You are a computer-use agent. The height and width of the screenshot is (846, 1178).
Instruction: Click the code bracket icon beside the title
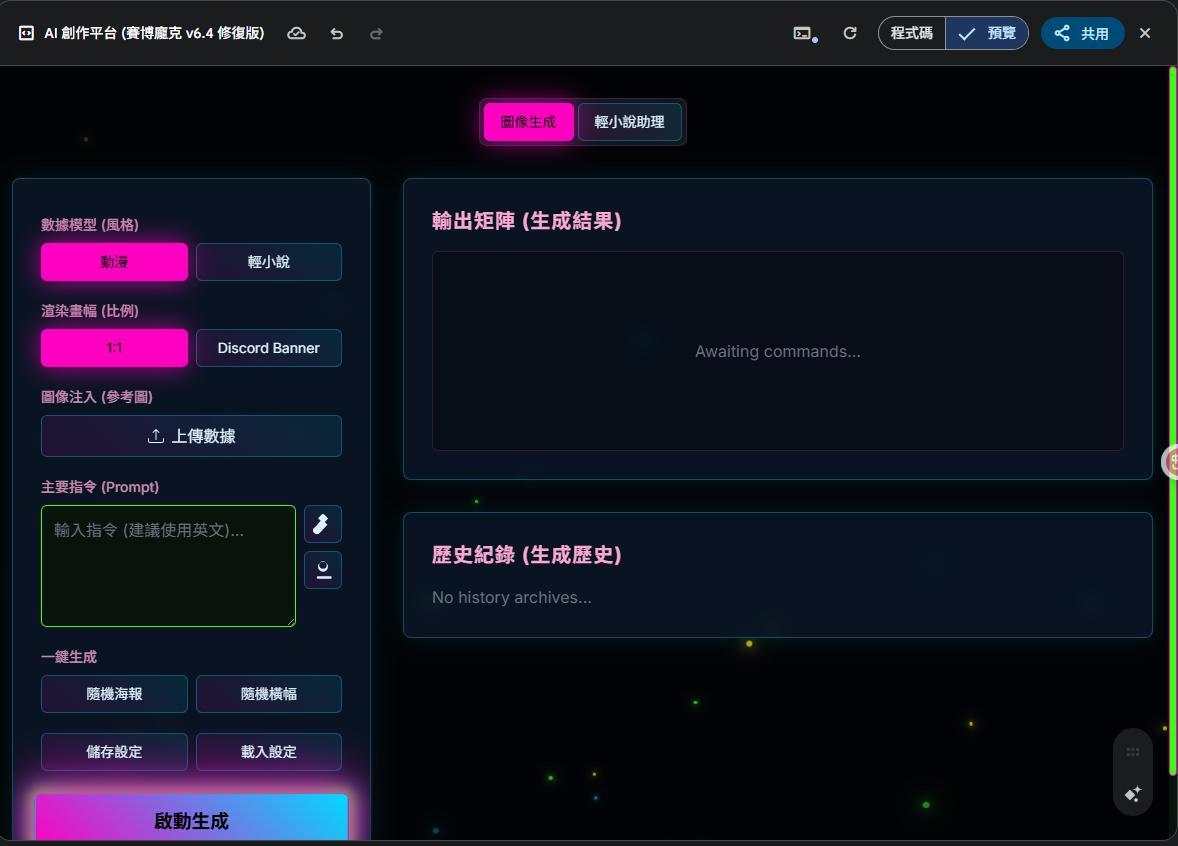(26, 33)
